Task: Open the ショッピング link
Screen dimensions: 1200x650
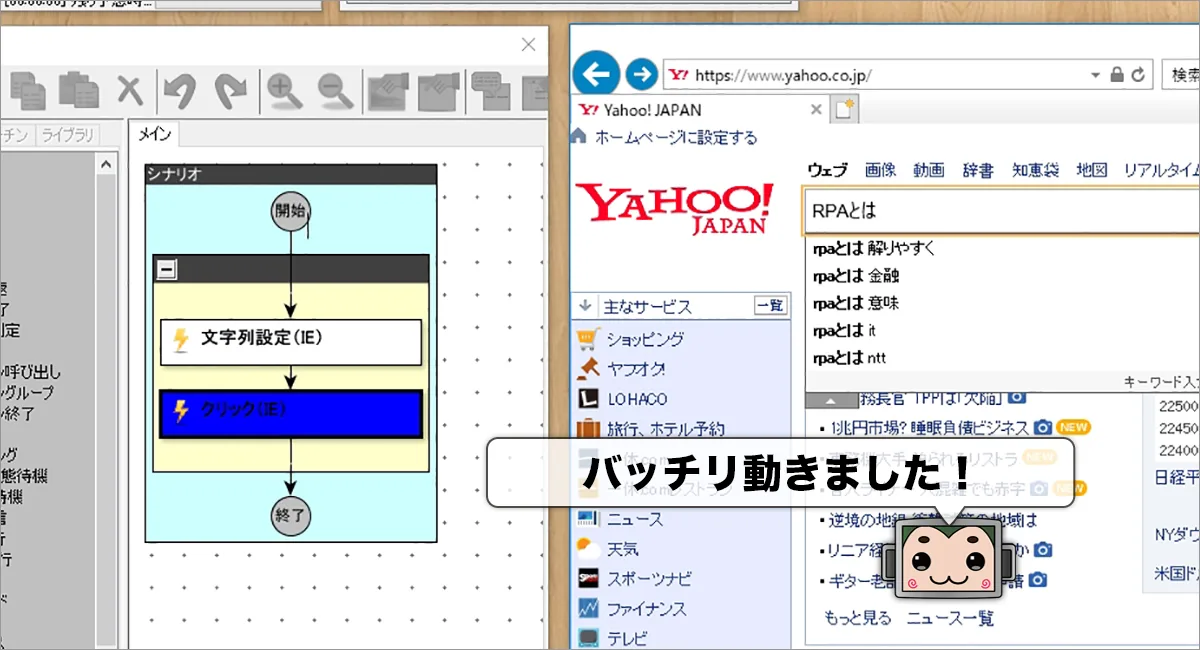Action: (x=645, y=339)
